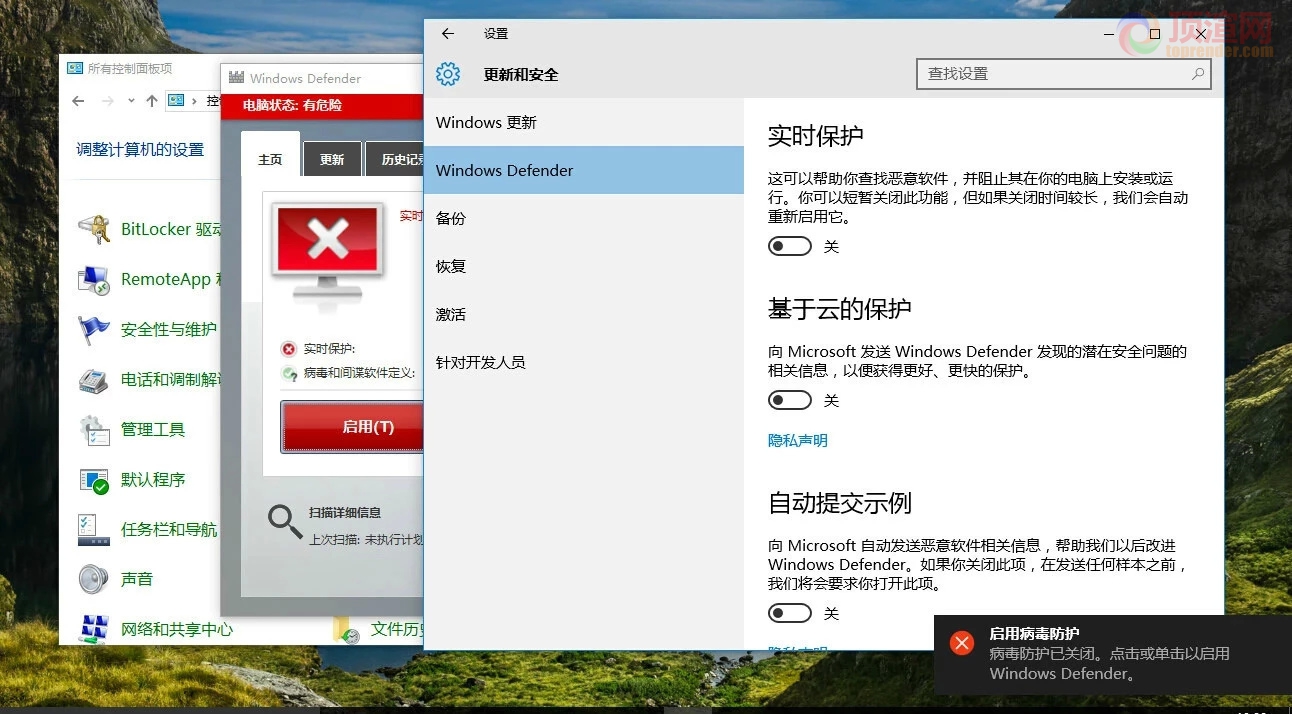Viewport: 1292px width, 714px height.
Task: Click the 实时保护 section heading
Action: coord(815,136)
